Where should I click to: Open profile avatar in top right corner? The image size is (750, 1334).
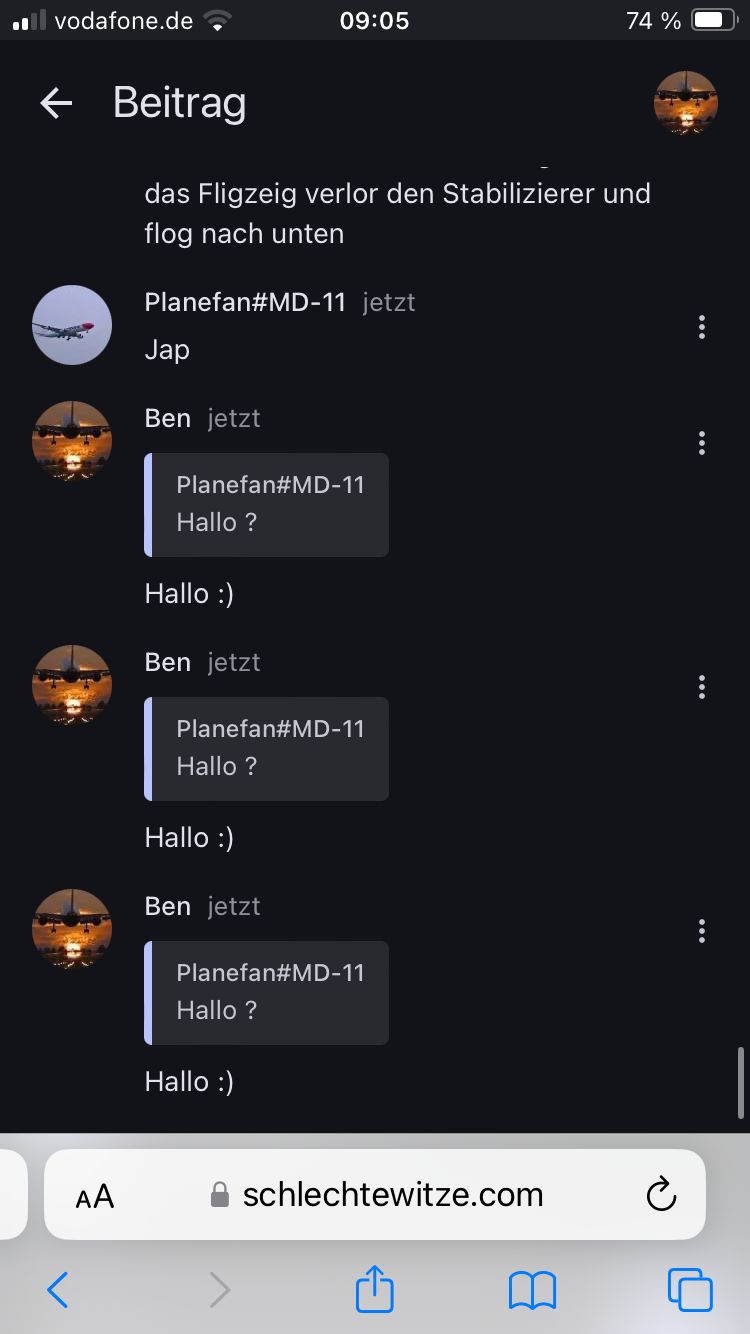point(686,103)
